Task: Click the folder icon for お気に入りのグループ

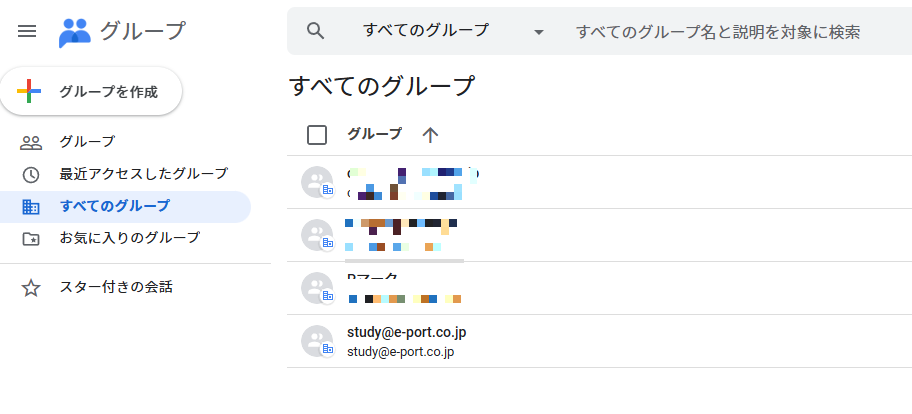Action: pos(31,239)
